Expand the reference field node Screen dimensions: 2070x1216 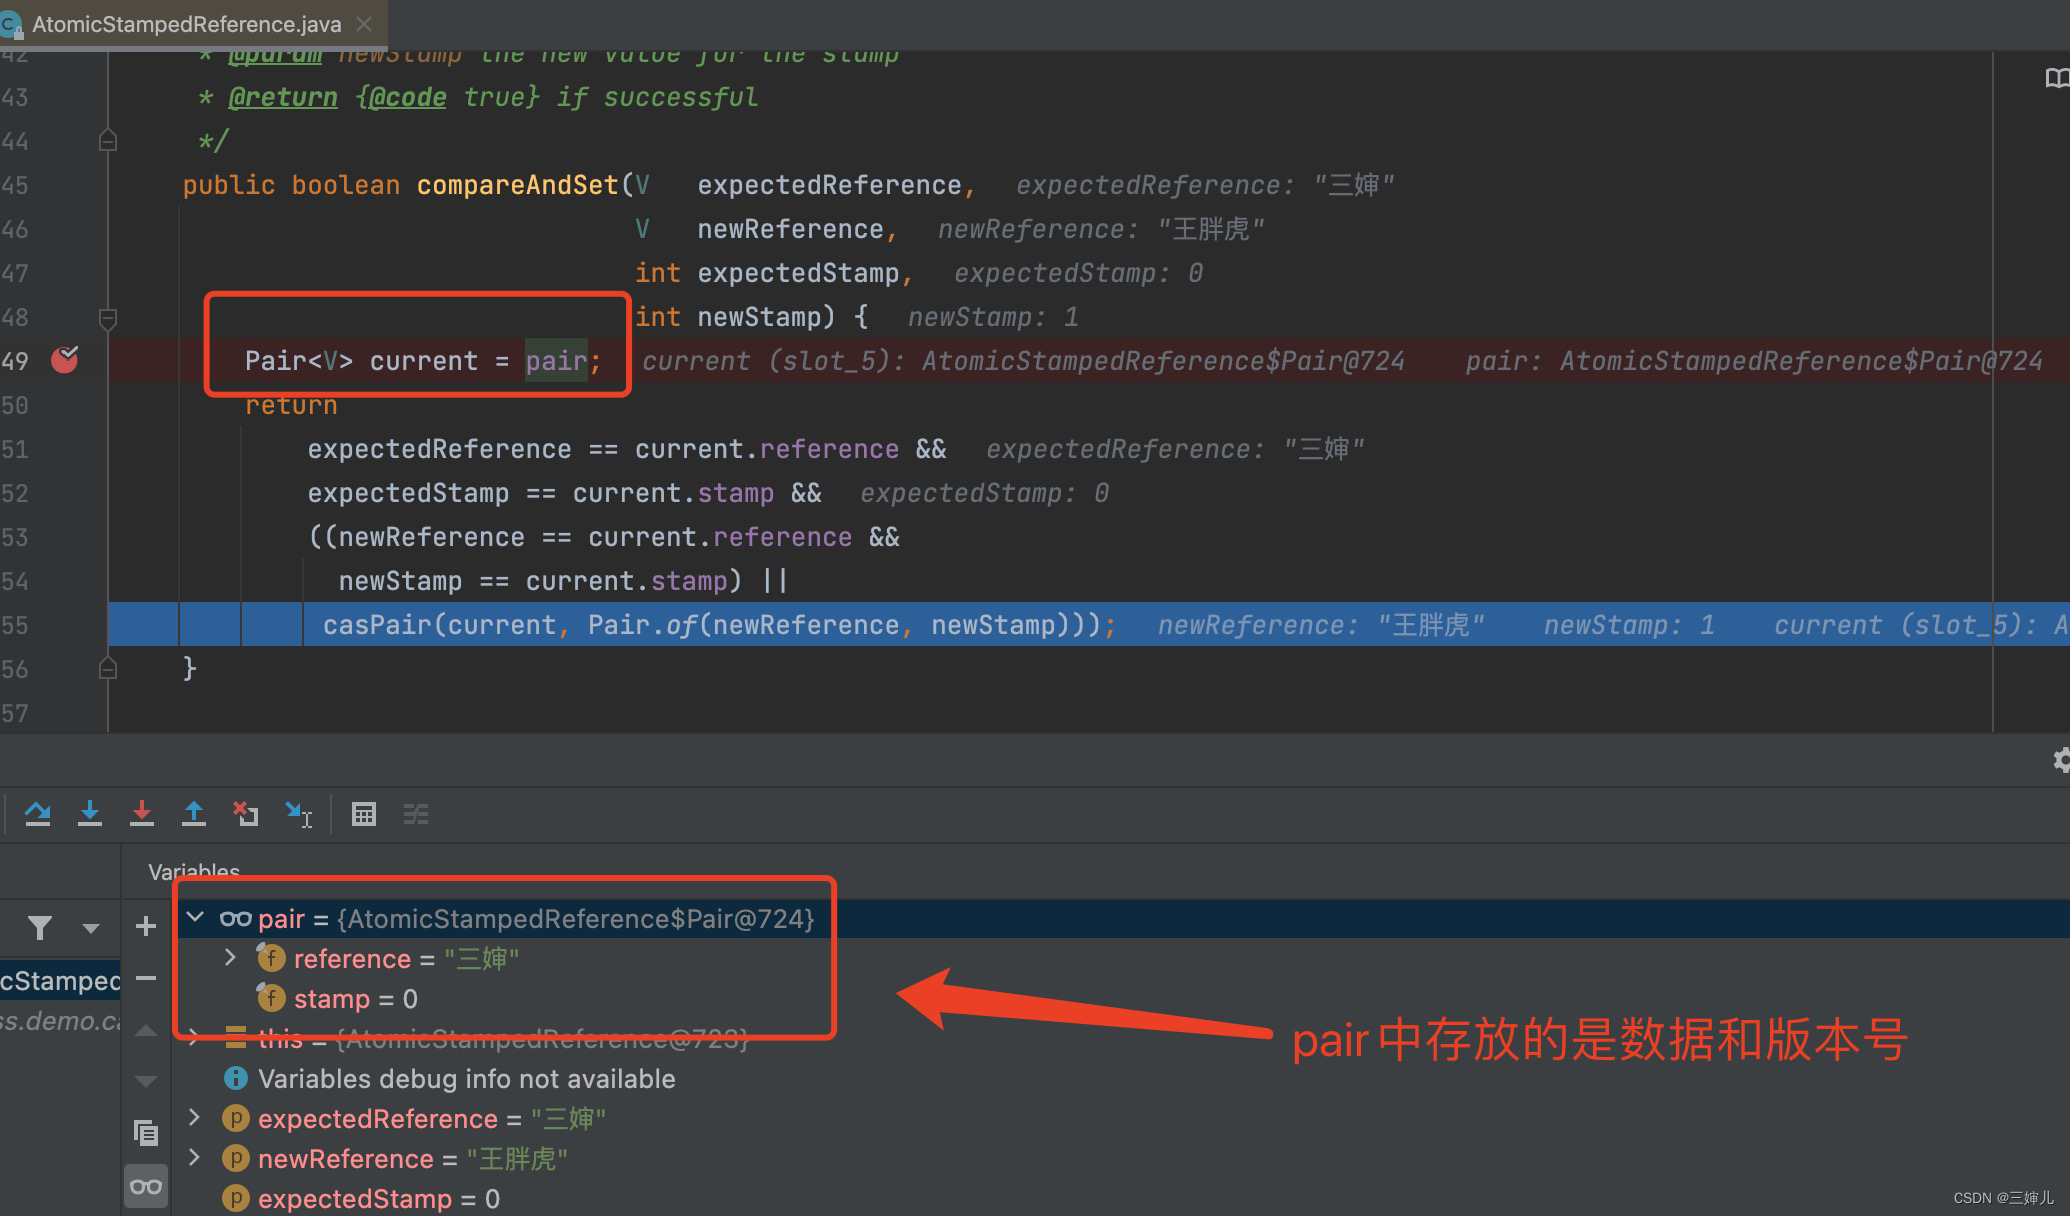pos(230,958)
